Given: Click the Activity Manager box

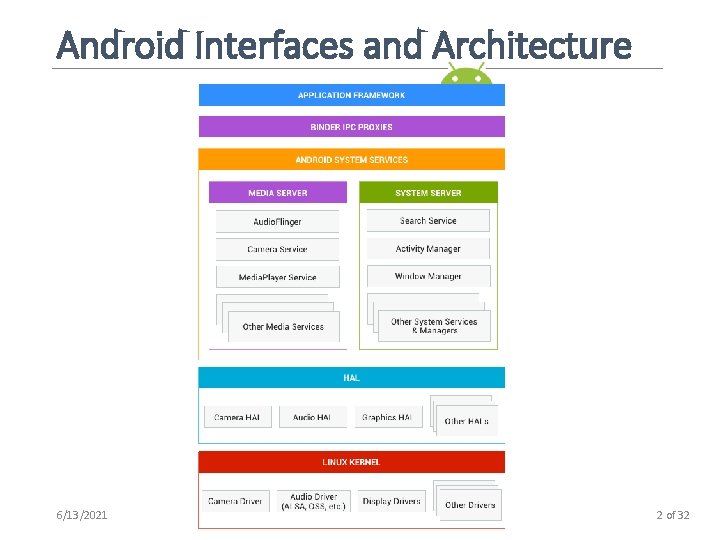Looking at the screenshot, I should (428, 248).
